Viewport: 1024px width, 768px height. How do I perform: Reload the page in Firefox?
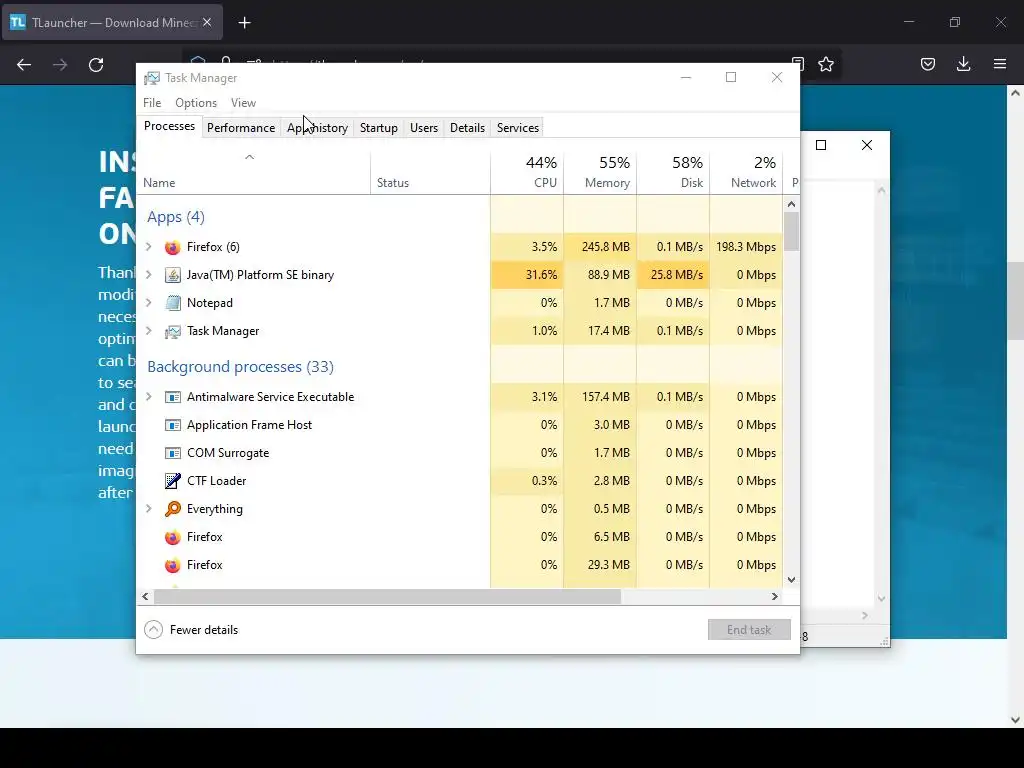coord(96,65)
